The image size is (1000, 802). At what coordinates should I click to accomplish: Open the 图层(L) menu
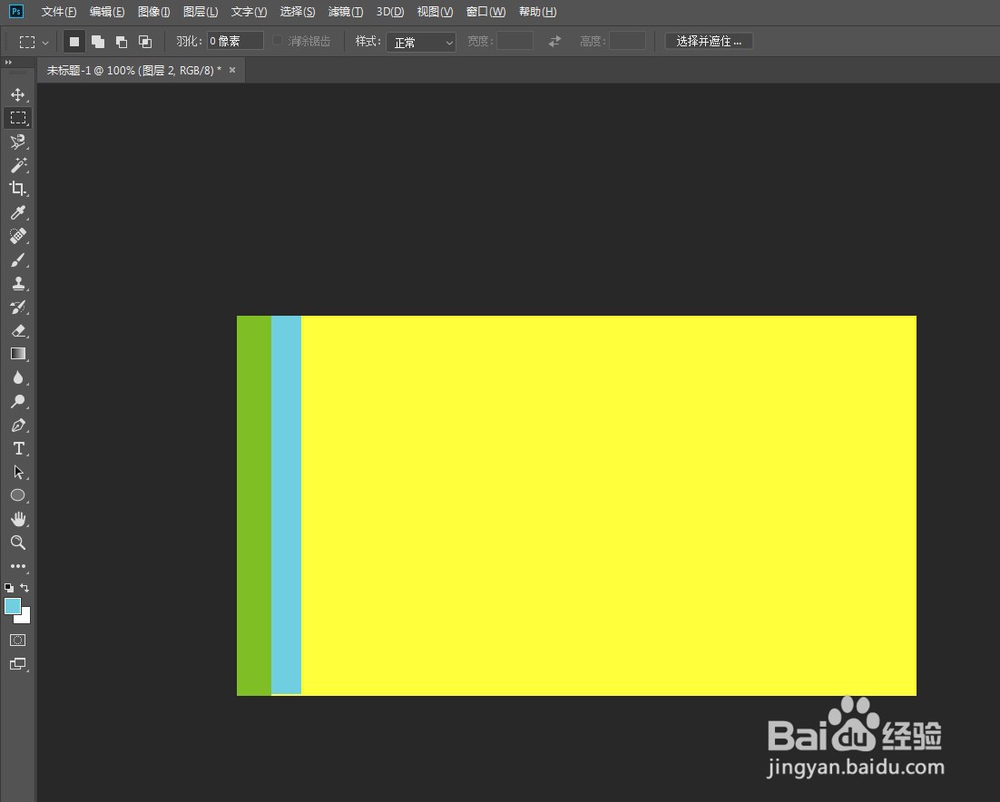click(200, 11)
